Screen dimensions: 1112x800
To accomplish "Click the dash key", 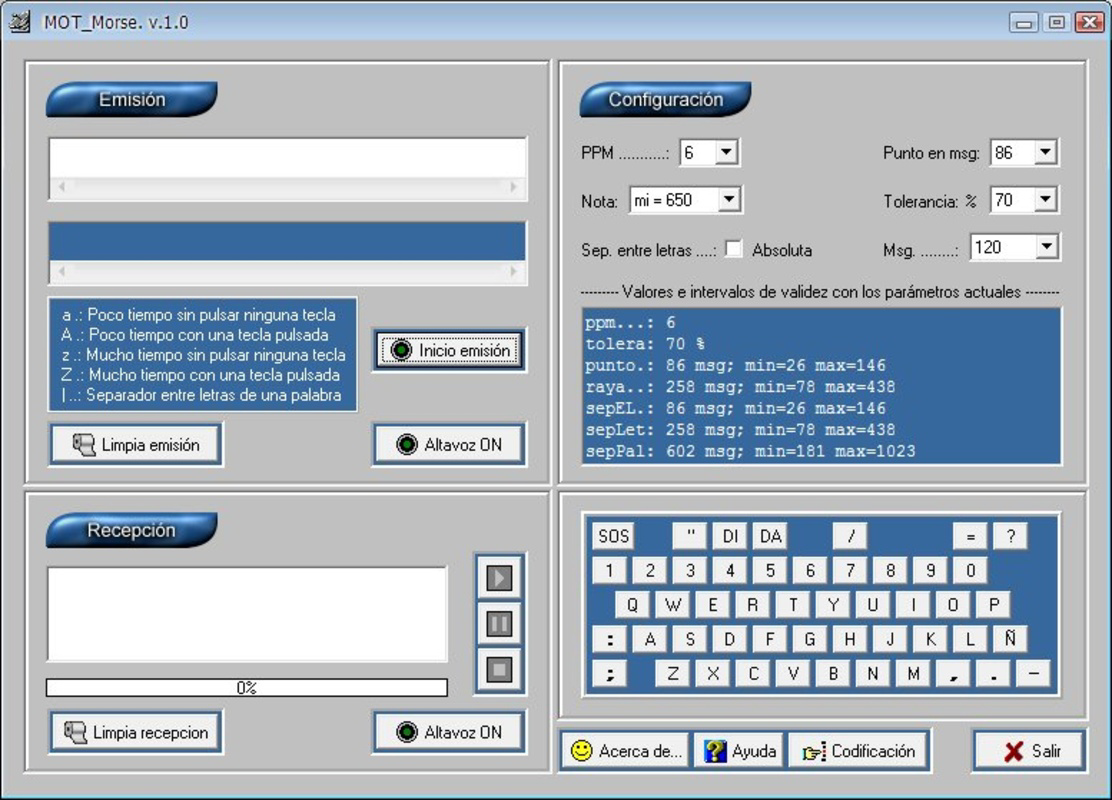I will [1034, 673].
